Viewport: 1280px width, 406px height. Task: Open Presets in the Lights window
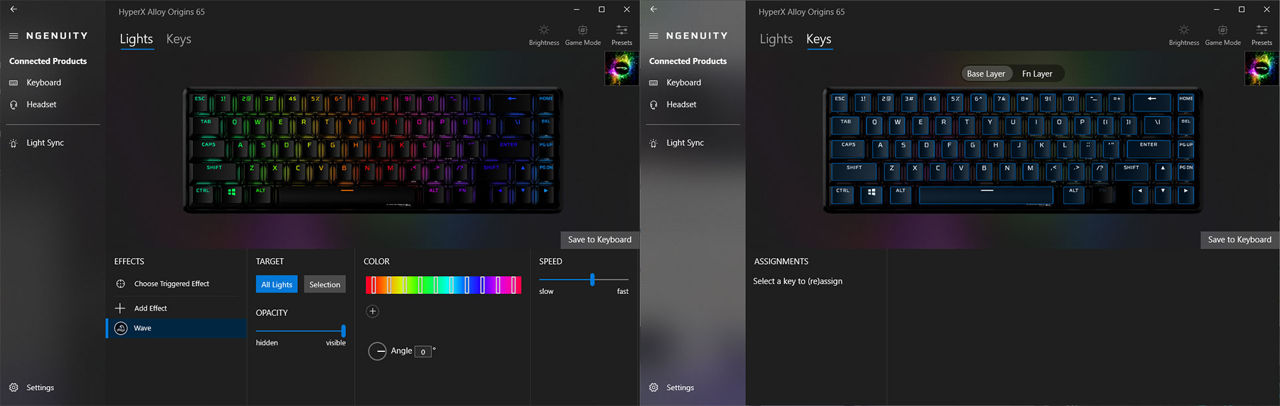622,35
